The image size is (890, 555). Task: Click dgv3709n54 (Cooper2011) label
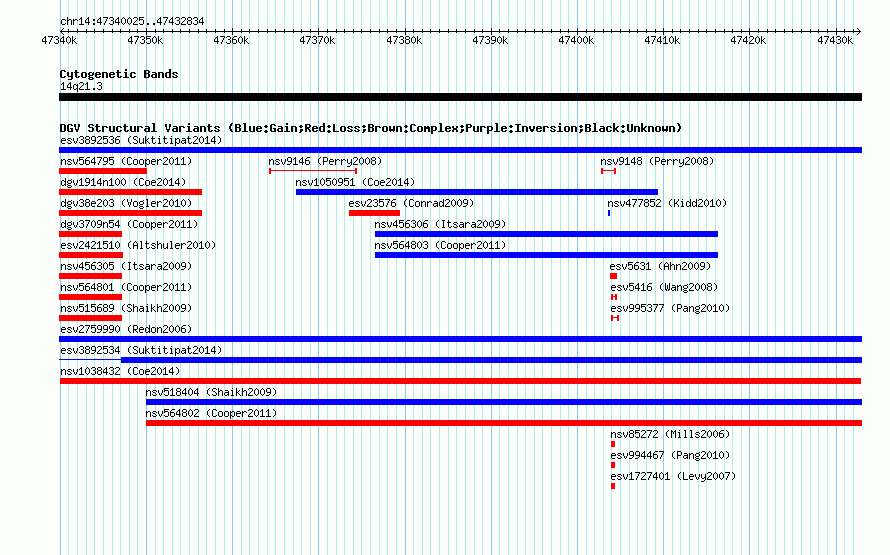coord(129,224)
